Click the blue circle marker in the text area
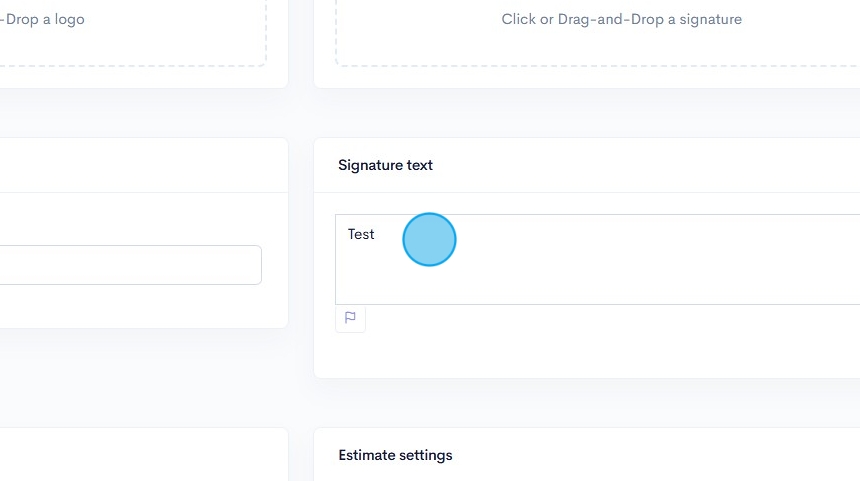The width and height of the screenshot is (860, 481). click(429, 240)
